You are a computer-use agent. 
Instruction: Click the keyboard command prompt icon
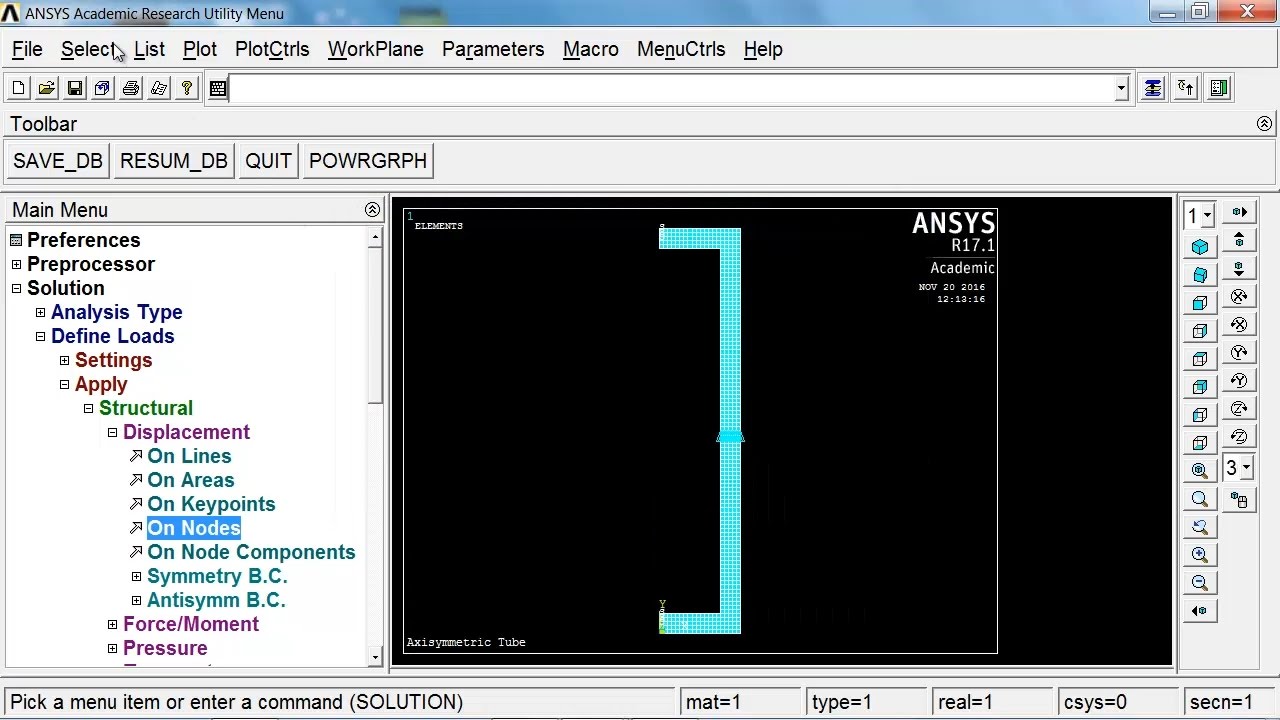(218, 89)
